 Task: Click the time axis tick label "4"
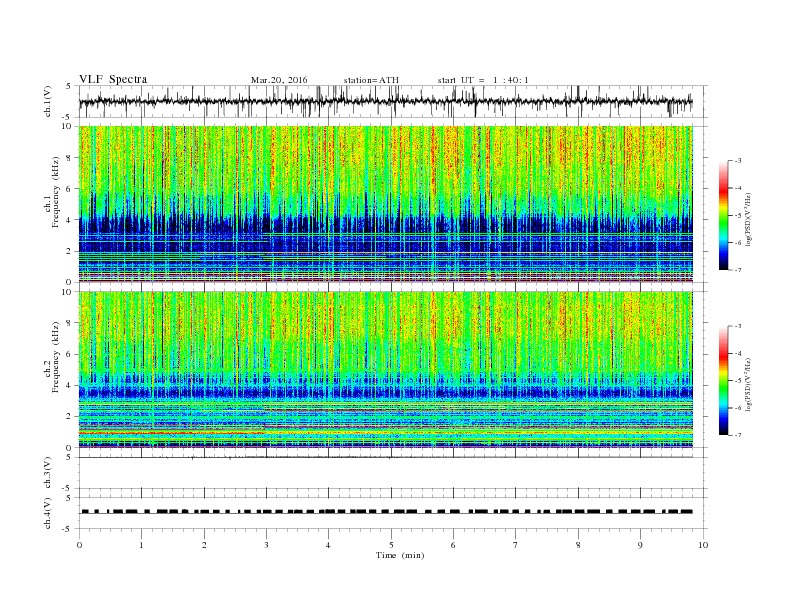coord(328,545)
